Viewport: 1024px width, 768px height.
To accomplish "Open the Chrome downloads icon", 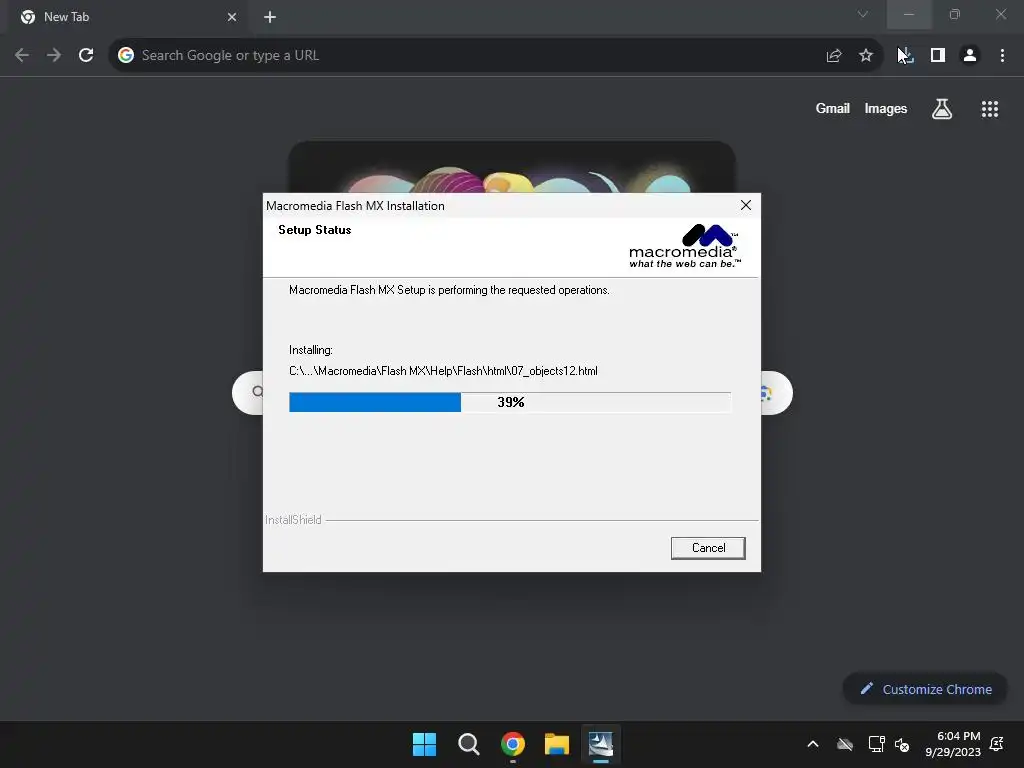I will click(x=905, y=56).
